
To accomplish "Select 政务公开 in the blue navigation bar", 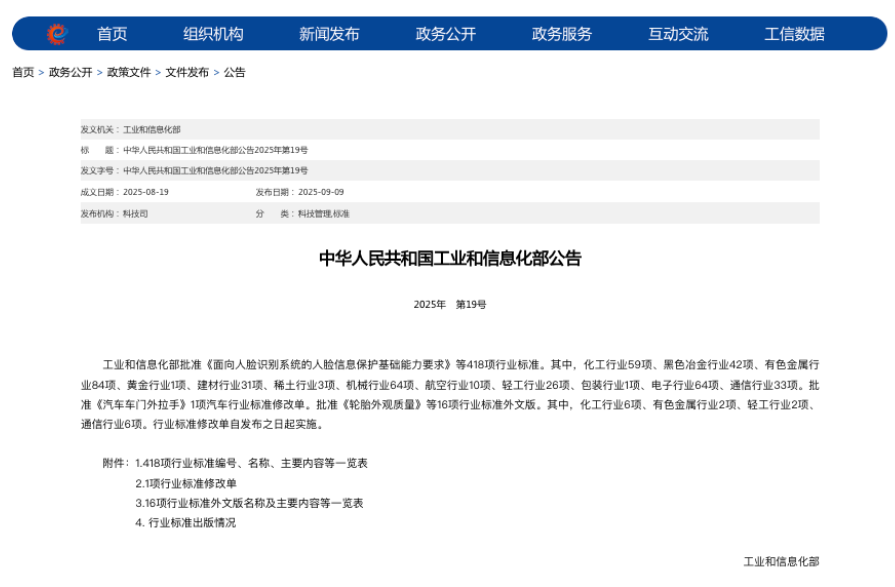I will tap(446, 34).
